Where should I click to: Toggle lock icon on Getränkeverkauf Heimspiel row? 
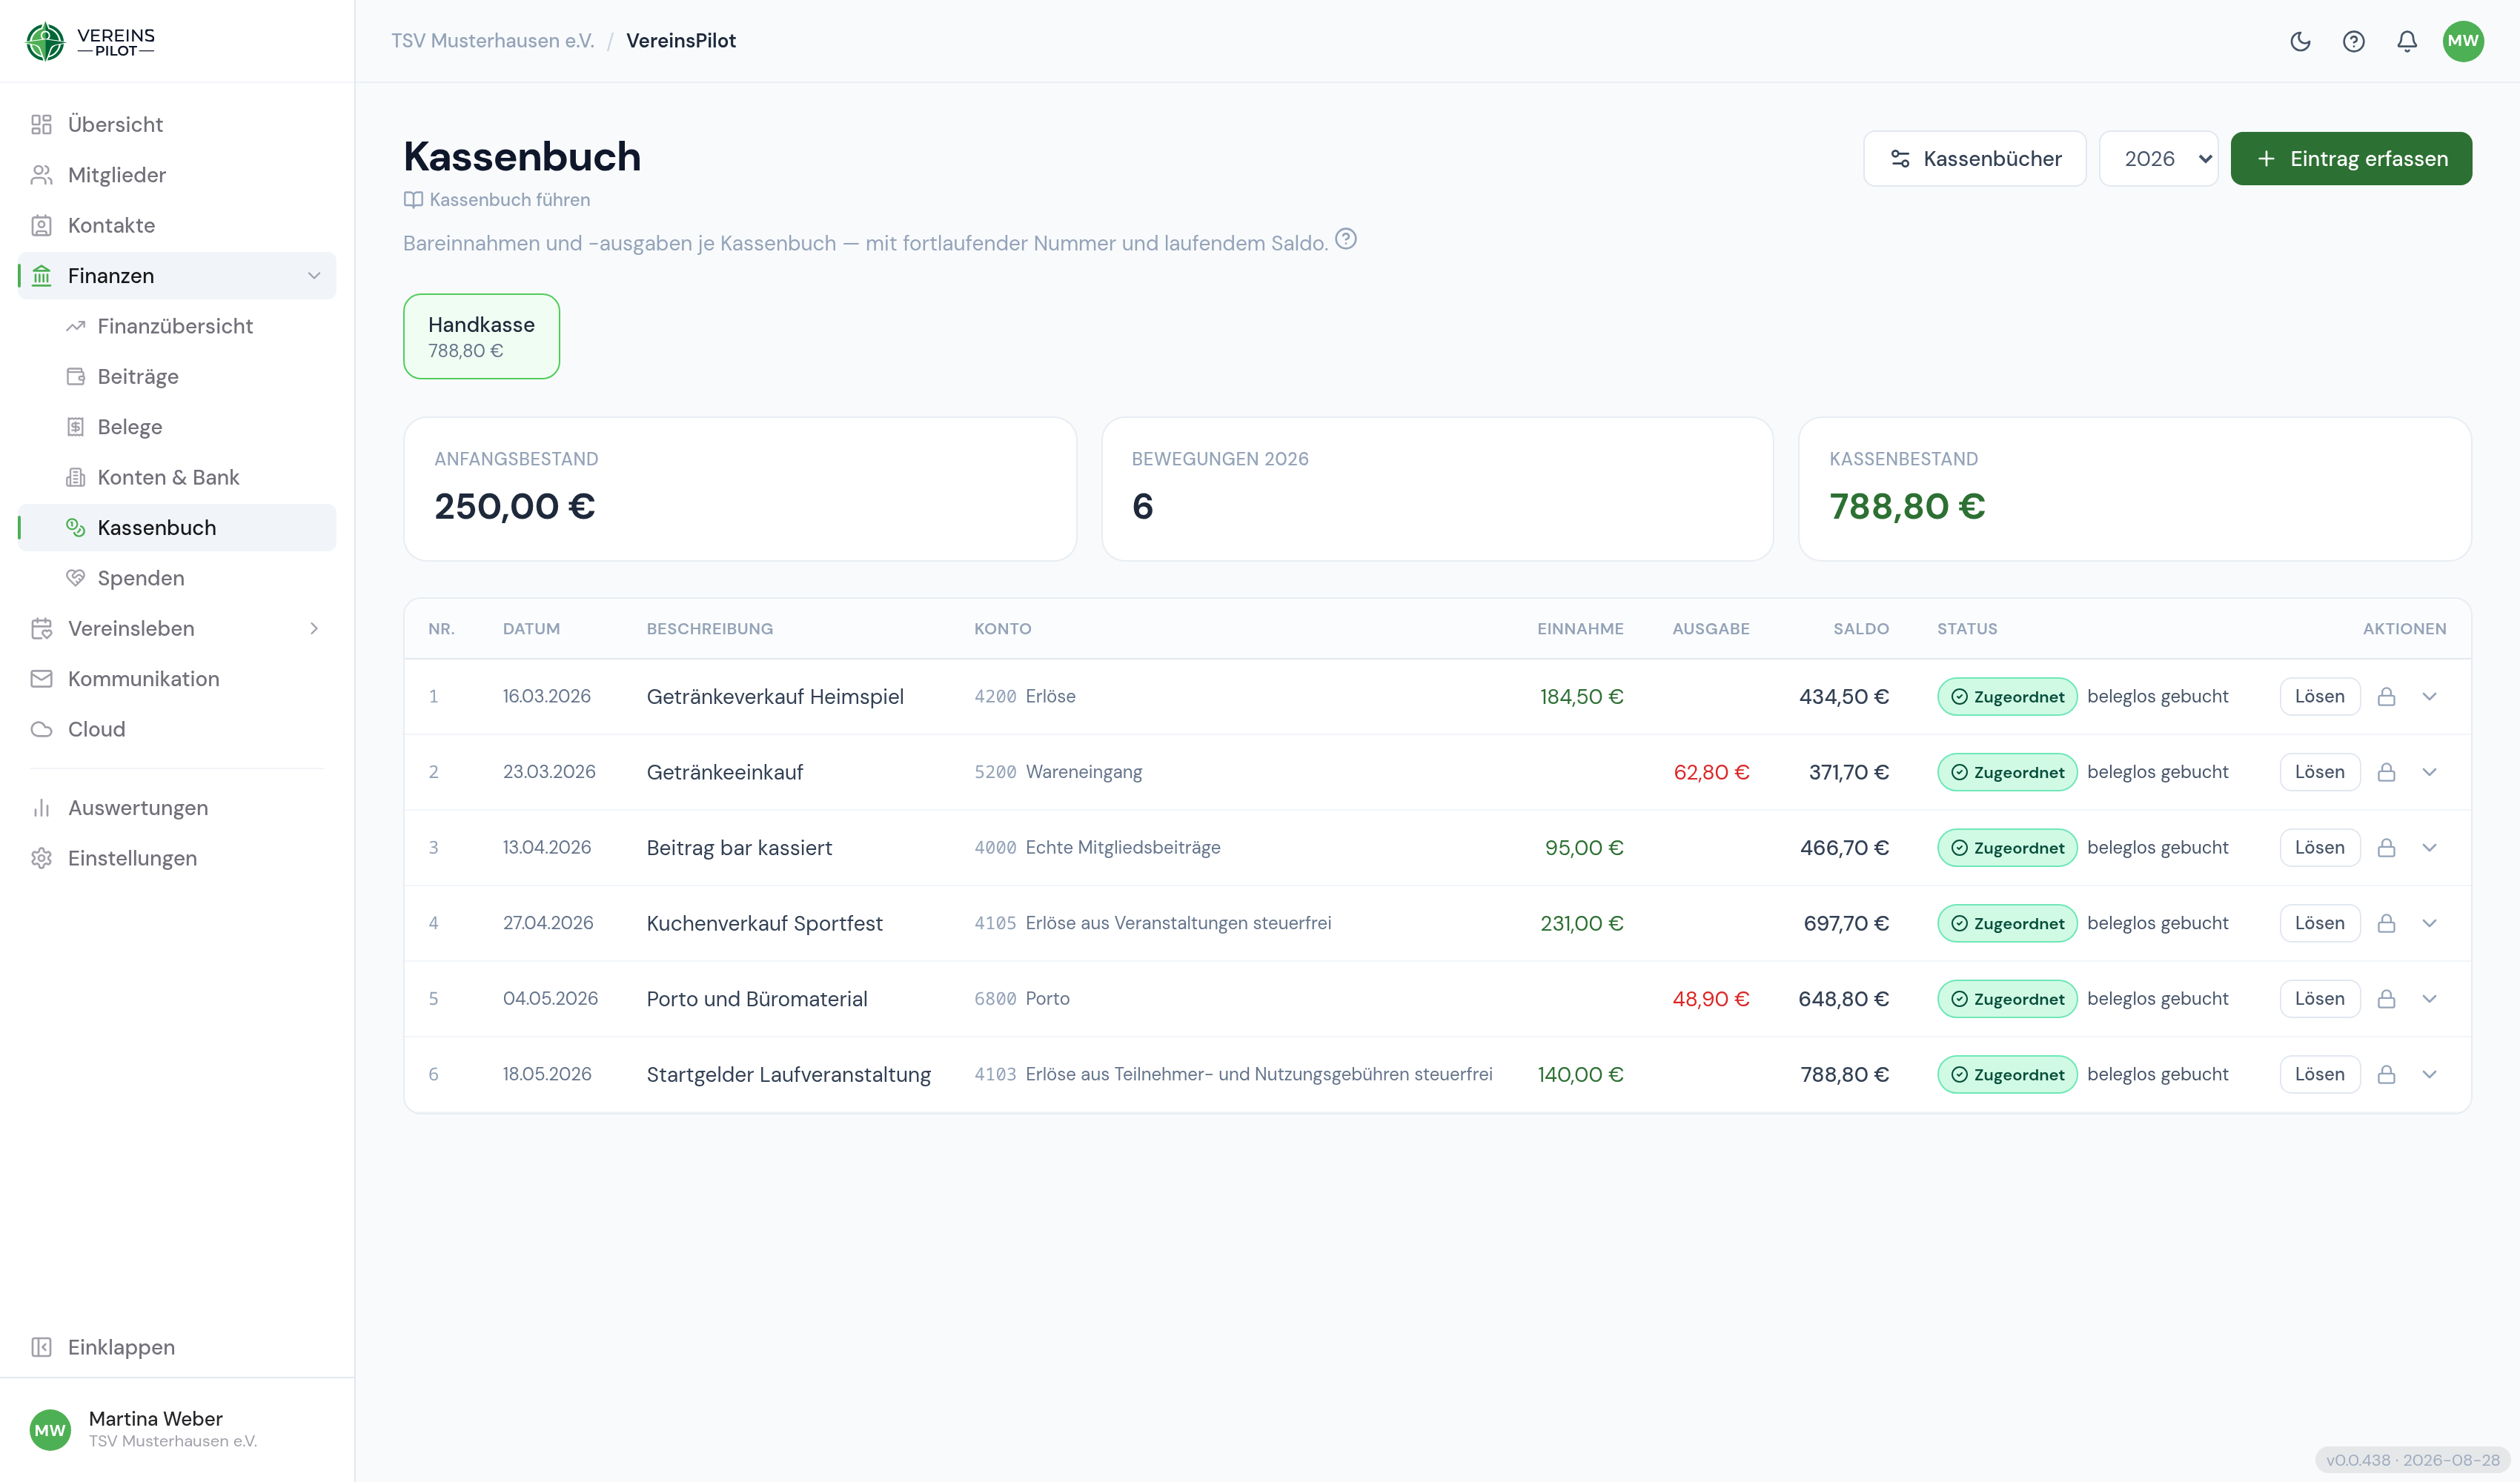tap(2386, 696)
